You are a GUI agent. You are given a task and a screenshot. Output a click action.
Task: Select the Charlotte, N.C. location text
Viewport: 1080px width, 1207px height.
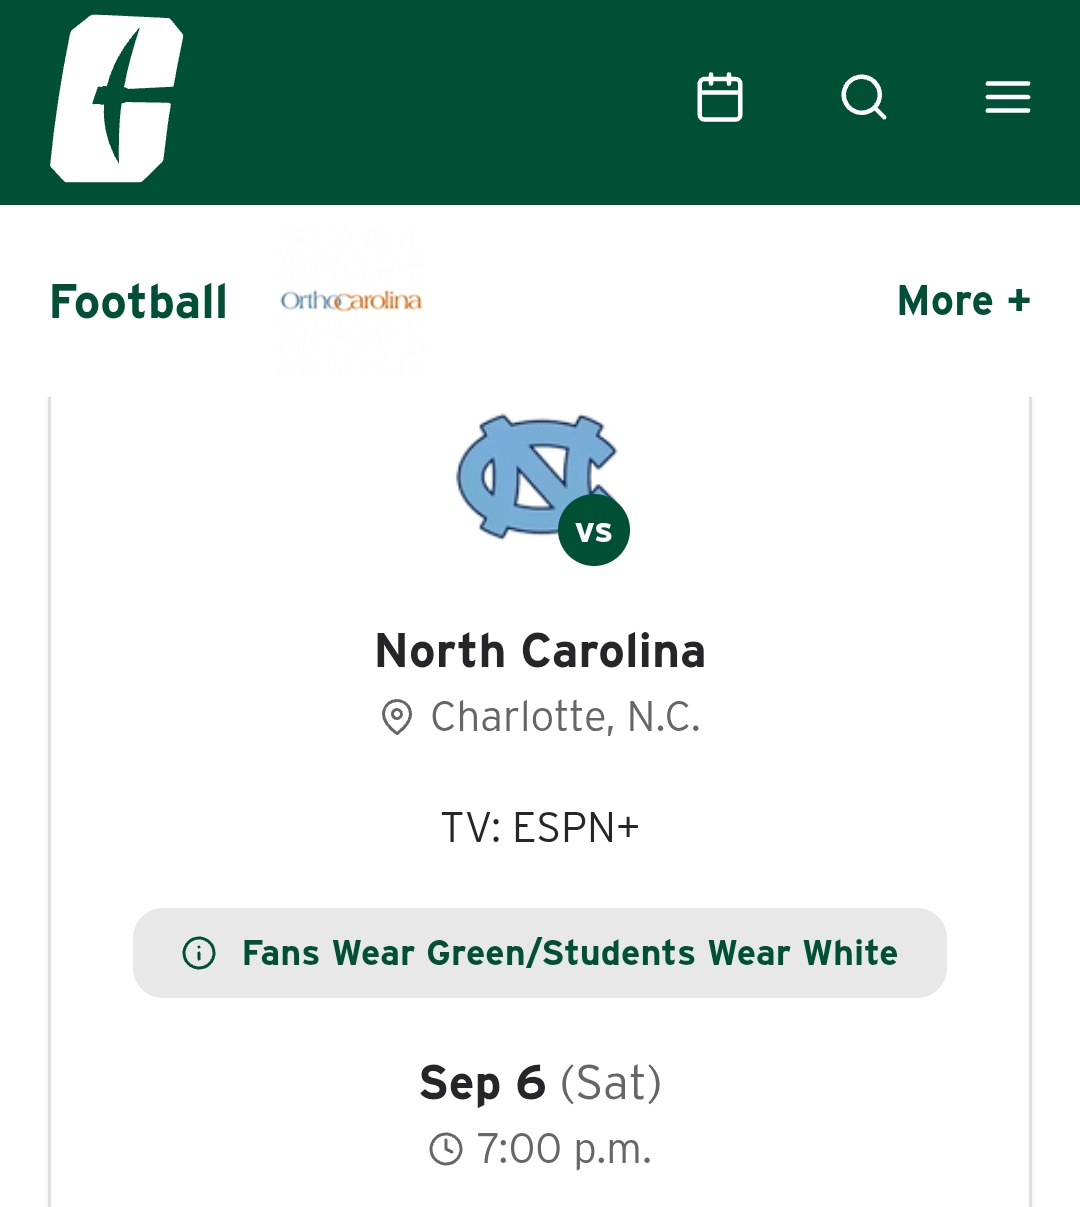tap(565, 717)
